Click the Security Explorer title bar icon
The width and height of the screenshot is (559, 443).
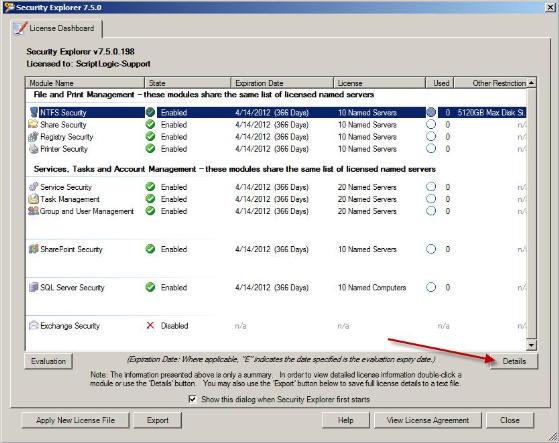[x=9, y=7]
